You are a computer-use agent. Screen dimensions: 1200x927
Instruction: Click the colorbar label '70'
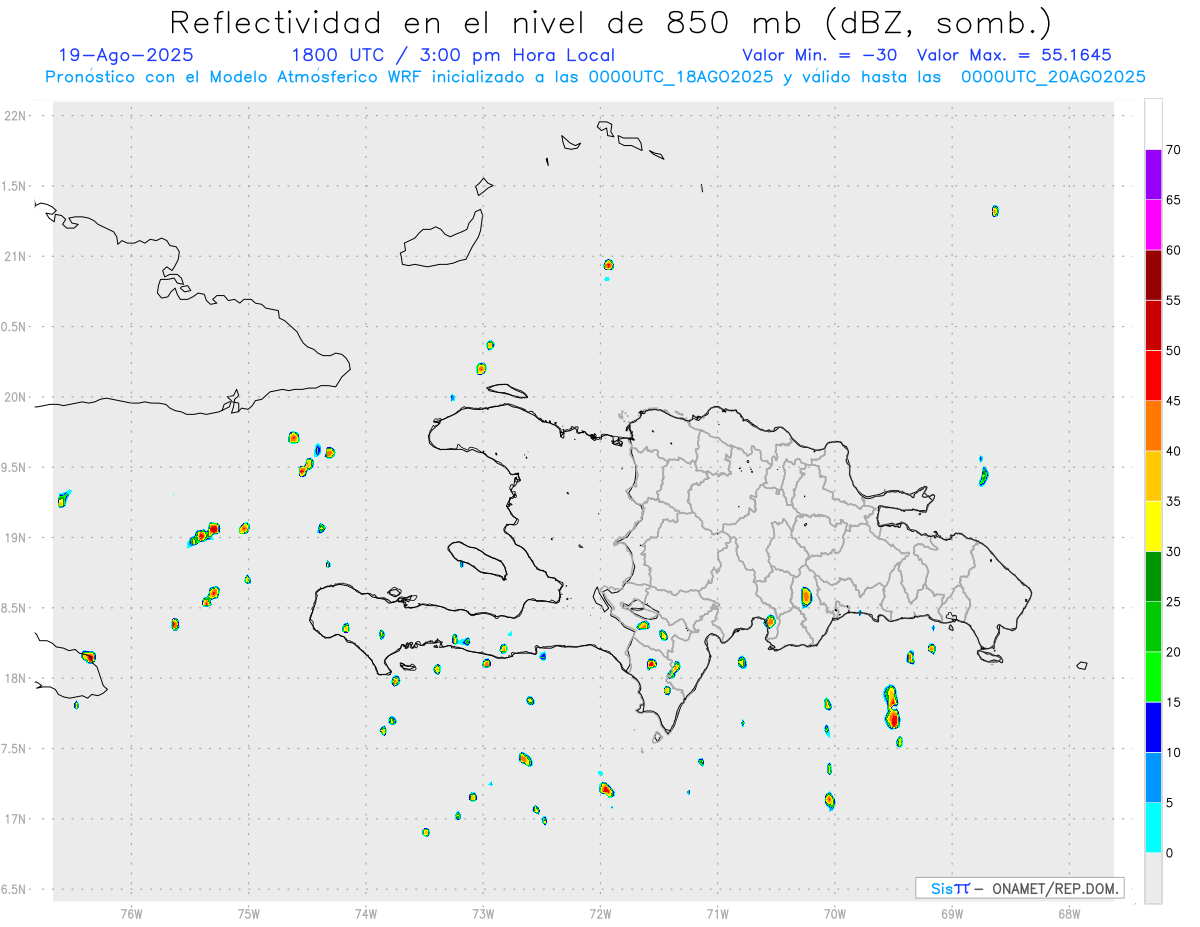[x=1173, y=150]
